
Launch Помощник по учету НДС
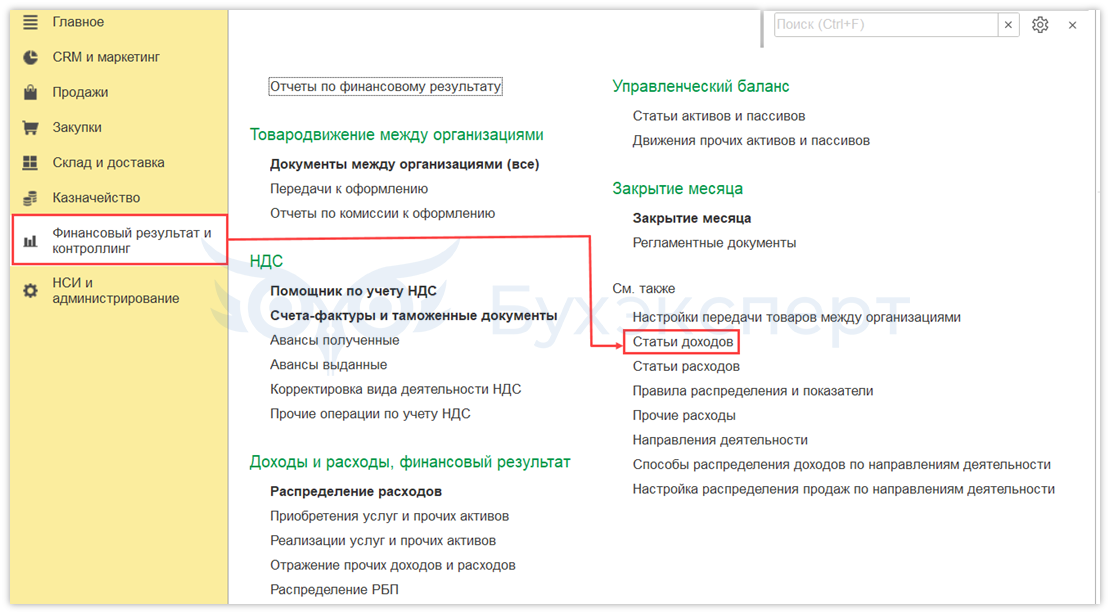pos(353,291)
